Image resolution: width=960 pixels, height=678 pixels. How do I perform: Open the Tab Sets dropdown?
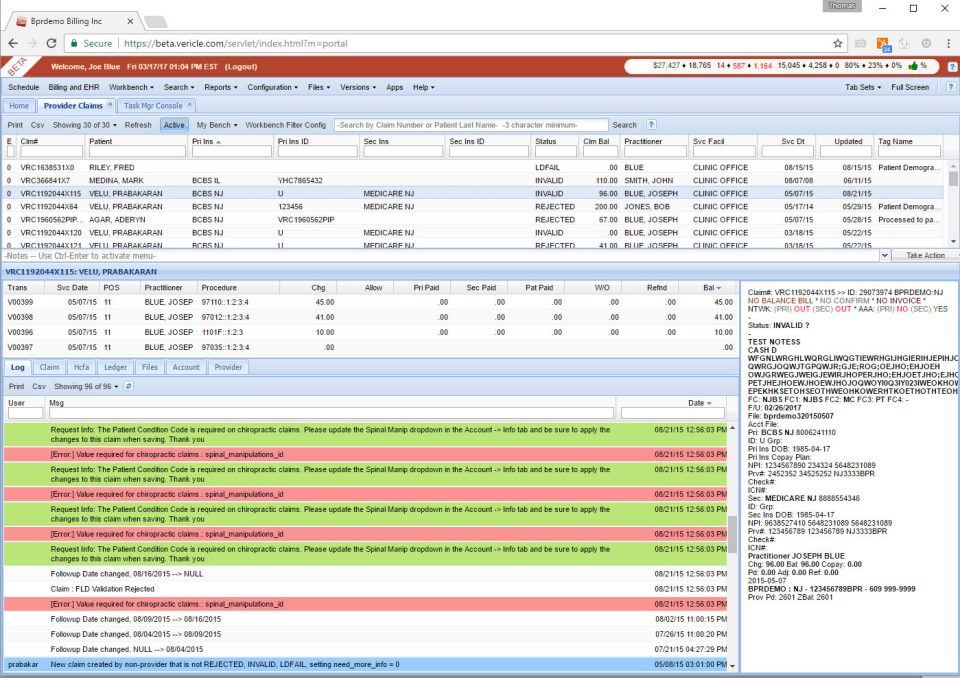pyautogui.click(x=860, y=87)
